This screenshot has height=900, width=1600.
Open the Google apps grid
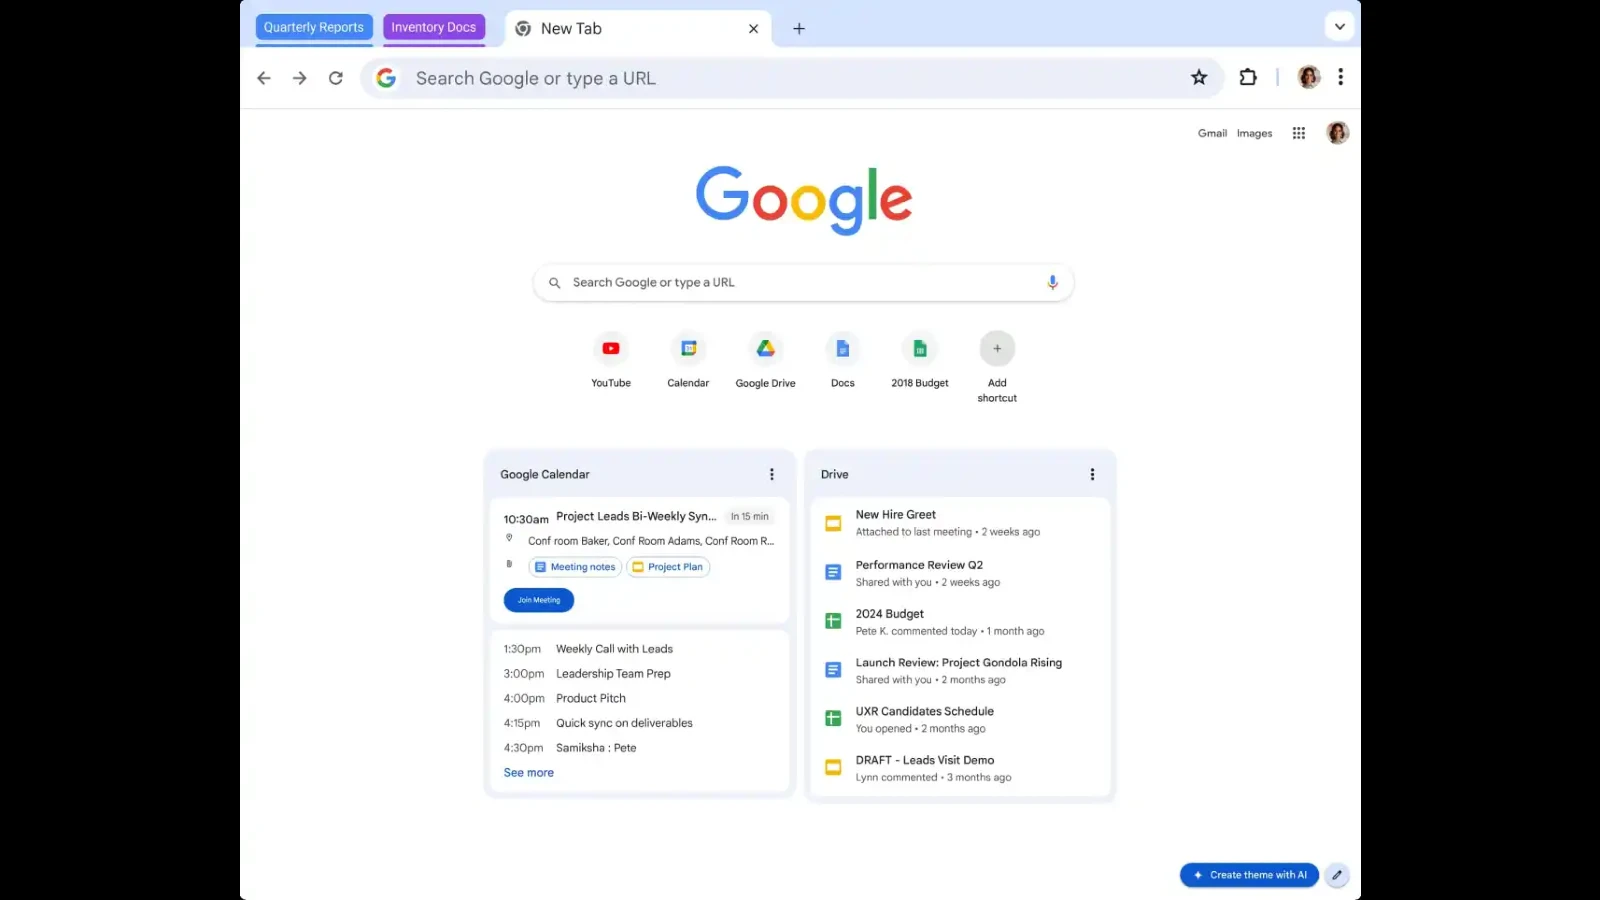click(x=1299, y=133)
